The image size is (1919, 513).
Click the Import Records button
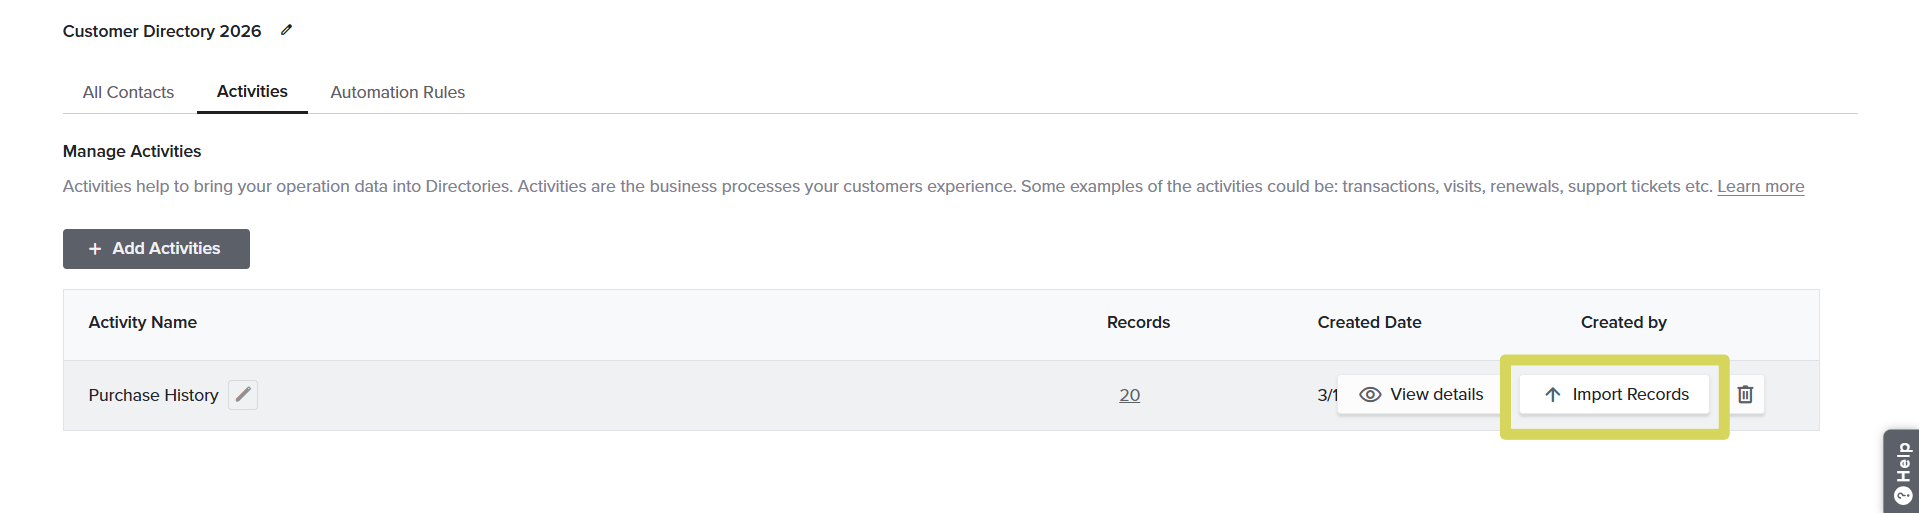tap(1615, 395)
